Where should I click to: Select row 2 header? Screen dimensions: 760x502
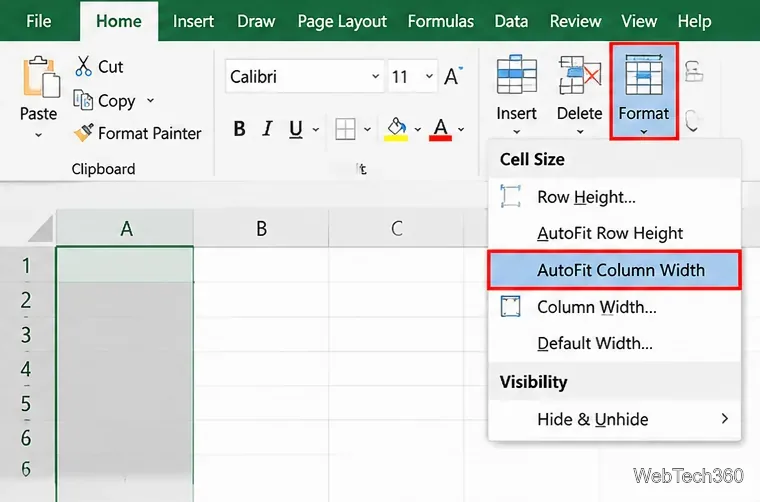[27, 300]
